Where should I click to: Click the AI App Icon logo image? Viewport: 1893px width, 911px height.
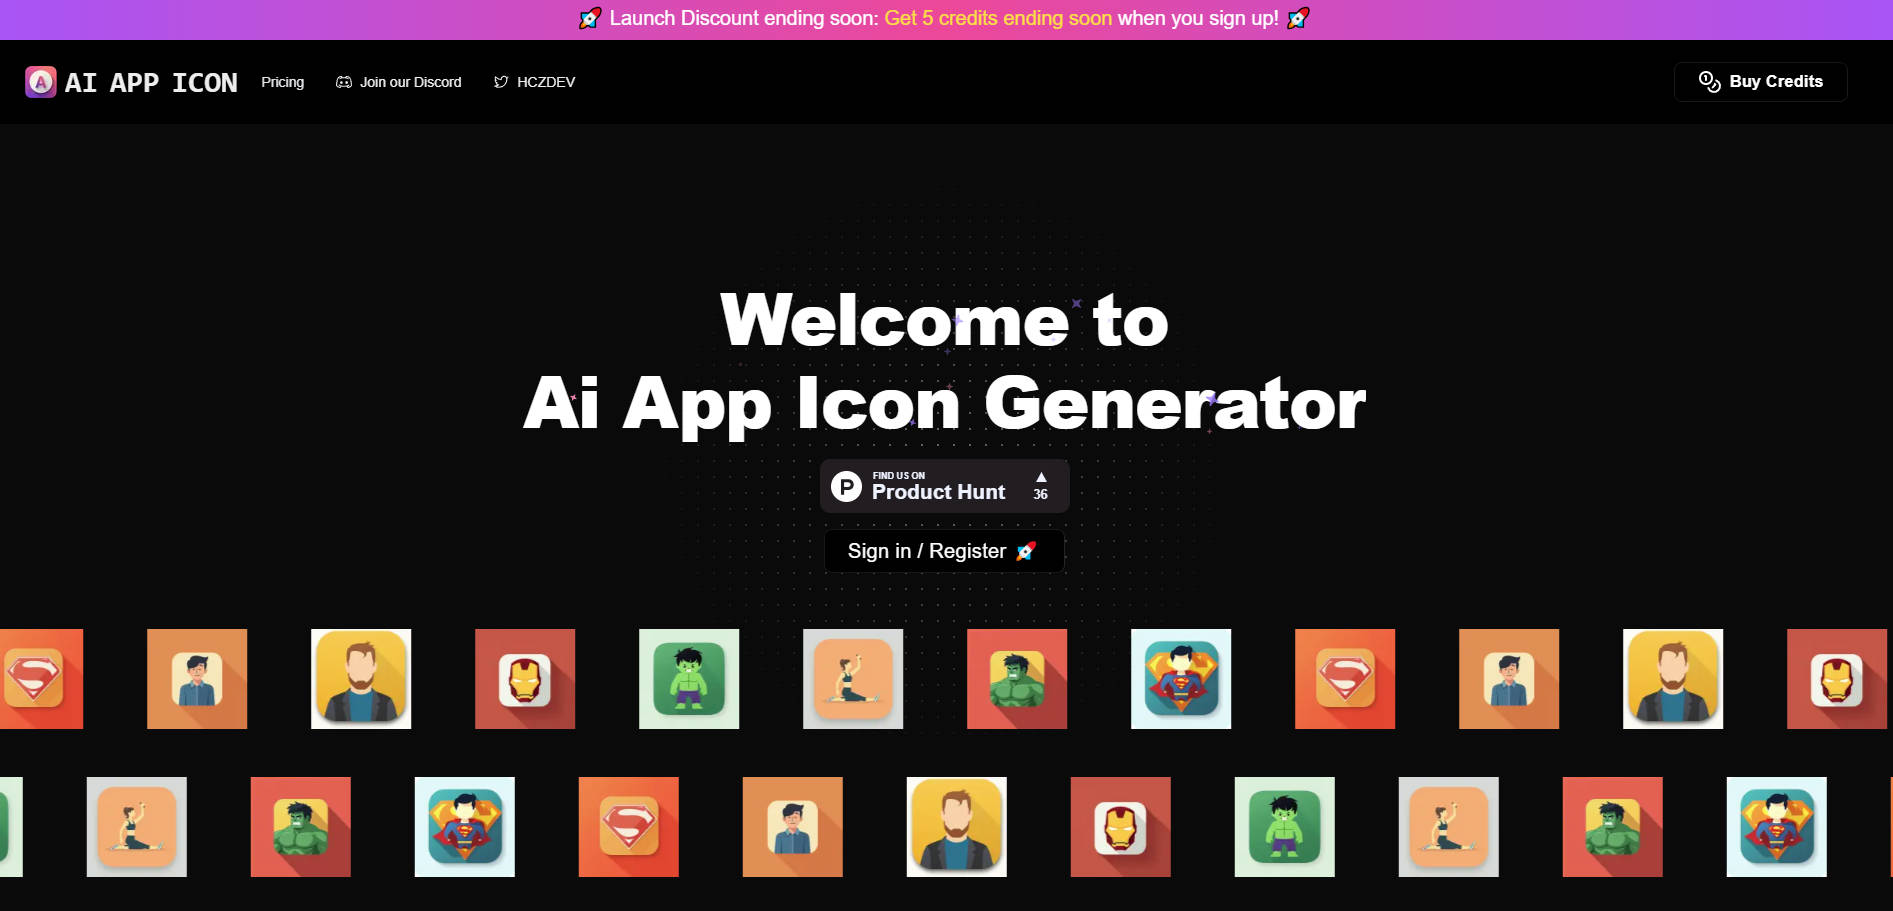click(41, 82)
